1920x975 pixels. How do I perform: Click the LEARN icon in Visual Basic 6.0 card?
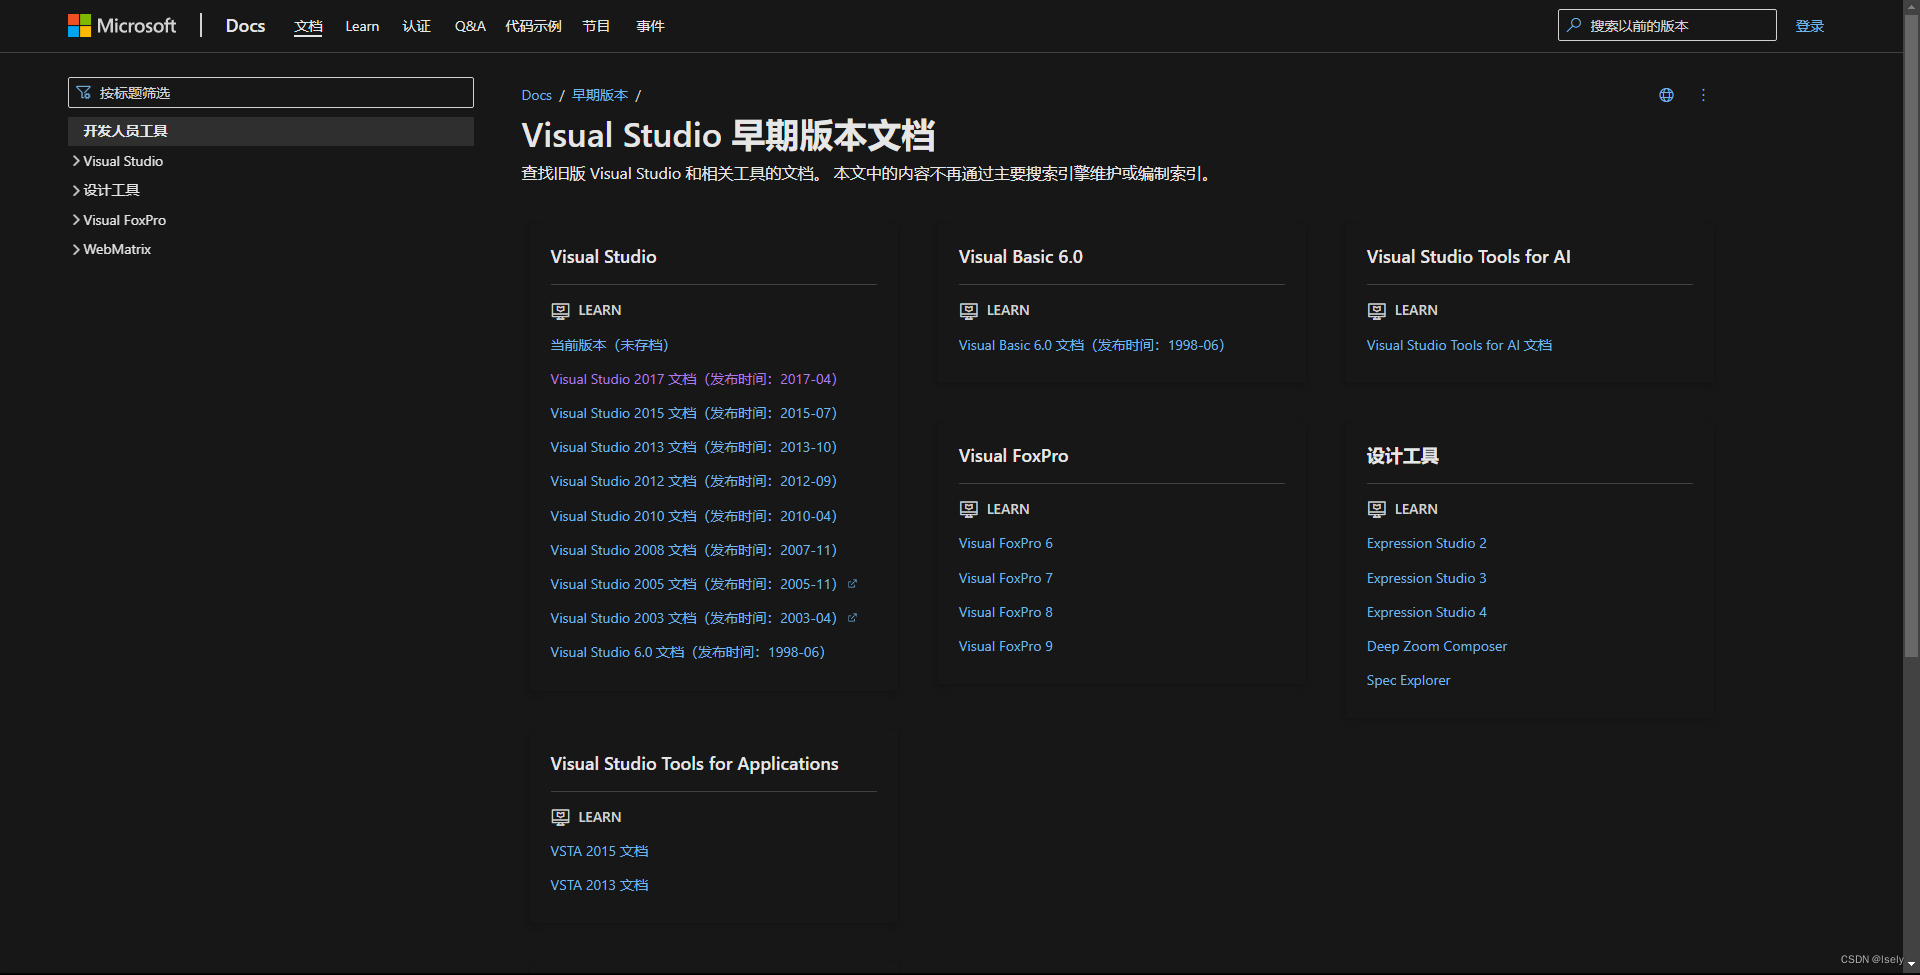tap(968, 311)
